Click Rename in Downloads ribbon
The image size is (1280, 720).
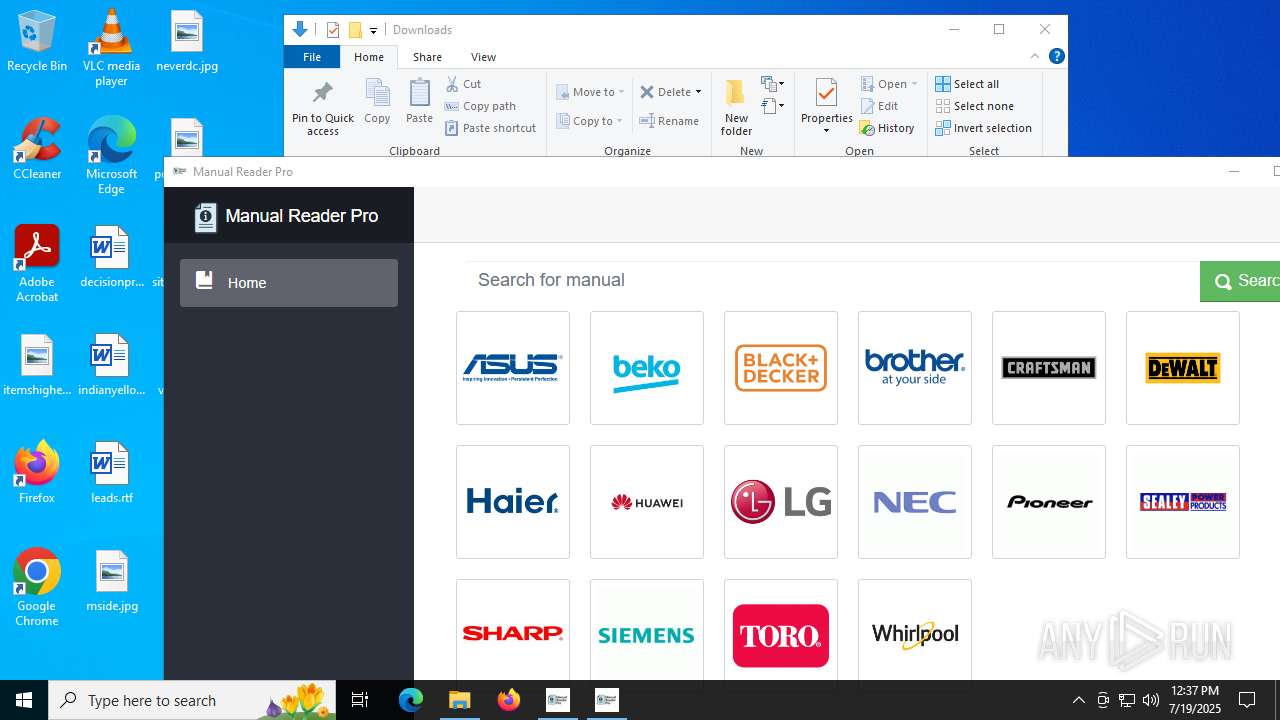(669, 121)
